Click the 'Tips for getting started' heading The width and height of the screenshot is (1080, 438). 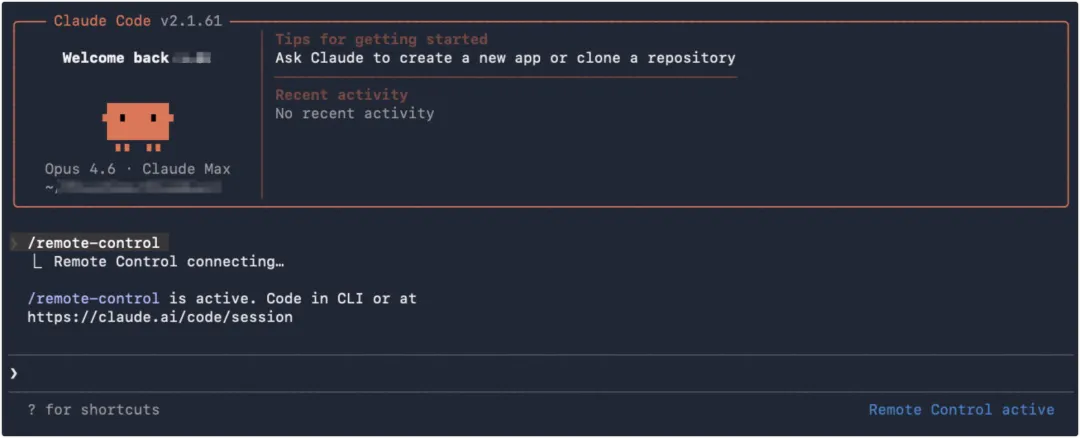click(381, 39)
